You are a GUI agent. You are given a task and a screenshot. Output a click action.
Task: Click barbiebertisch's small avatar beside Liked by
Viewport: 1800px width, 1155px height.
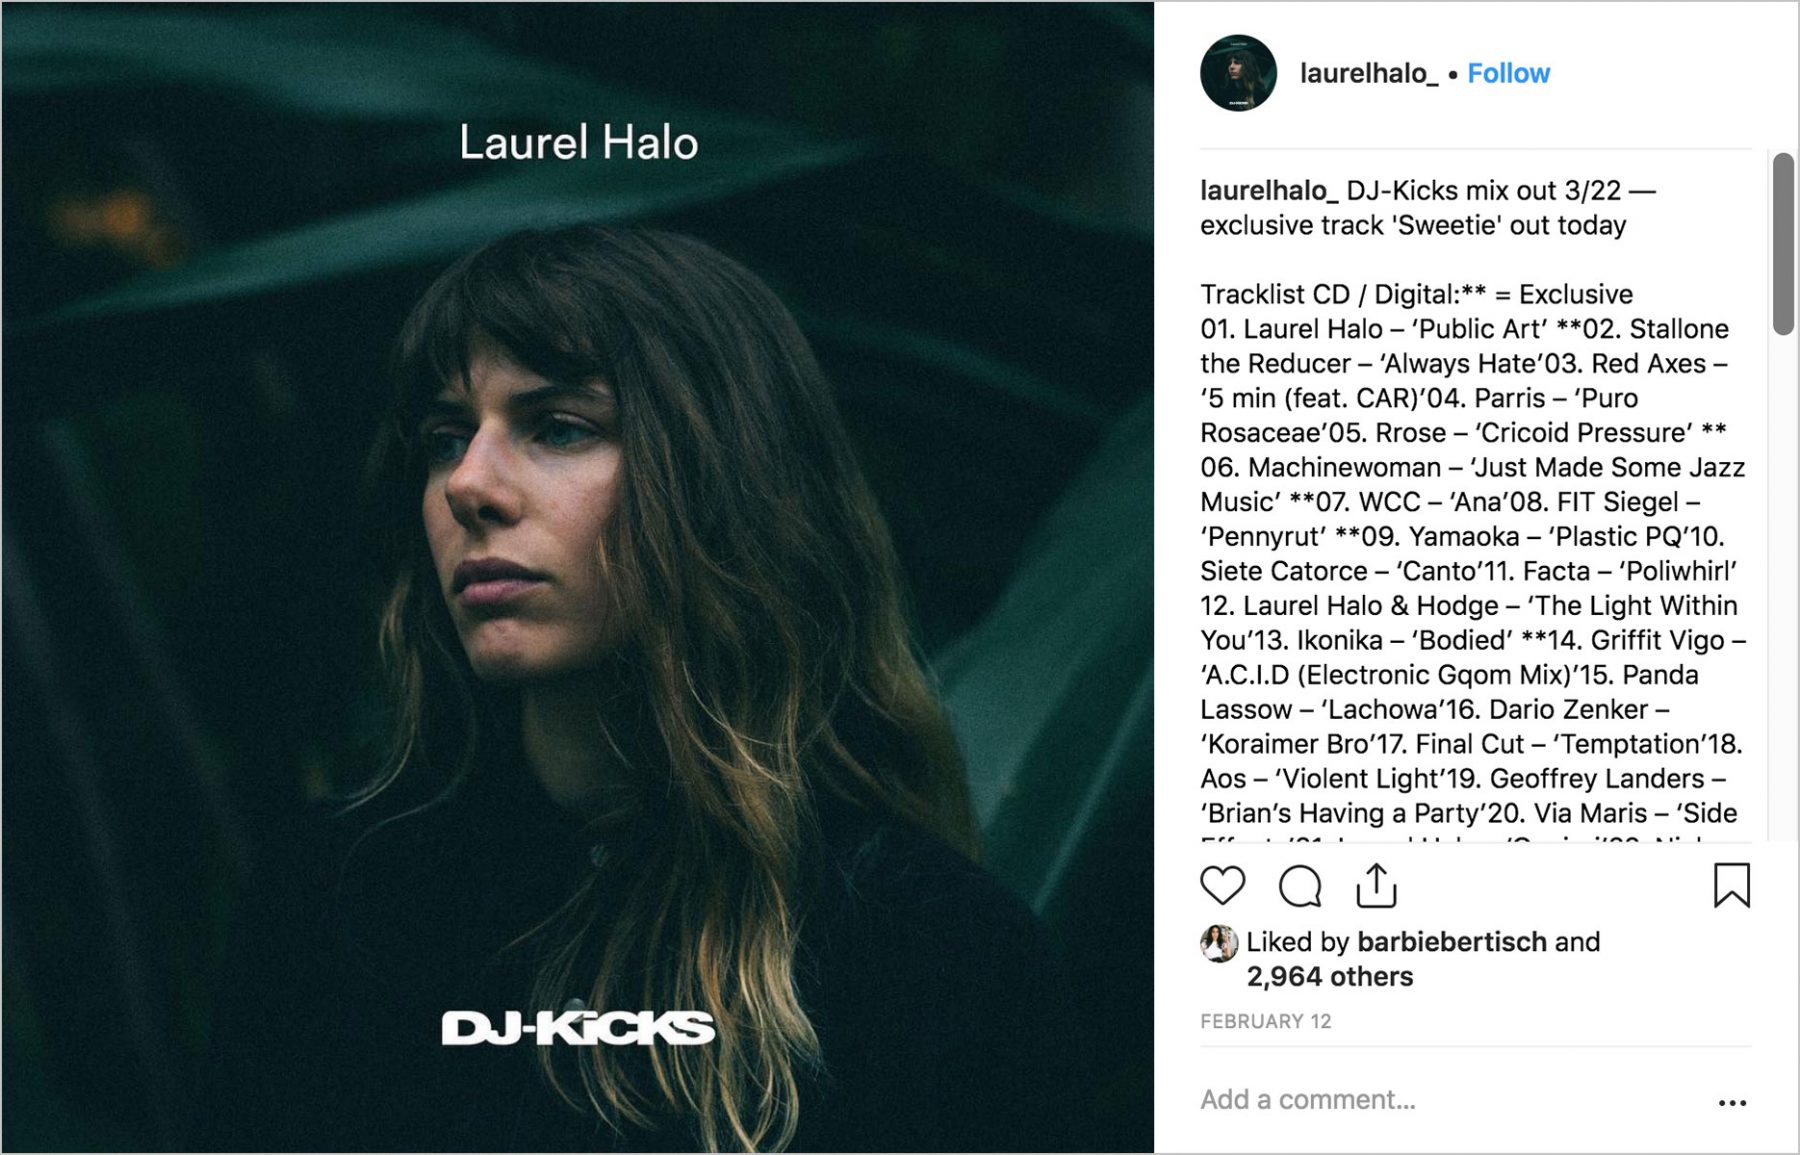point(1218,943)
